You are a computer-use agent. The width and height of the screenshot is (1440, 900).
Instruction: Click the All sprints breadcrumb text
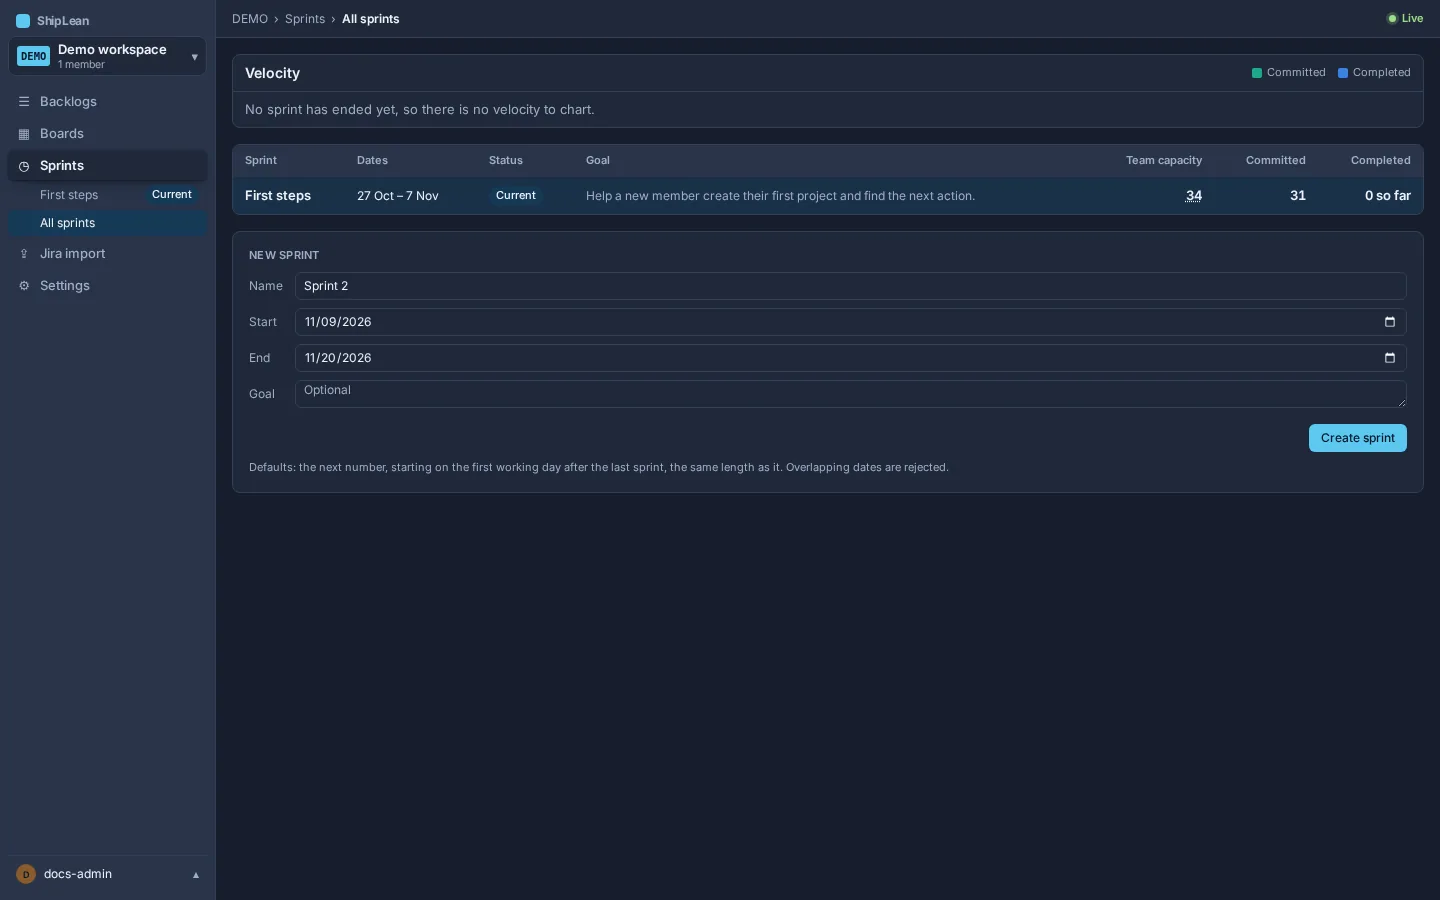371,19
